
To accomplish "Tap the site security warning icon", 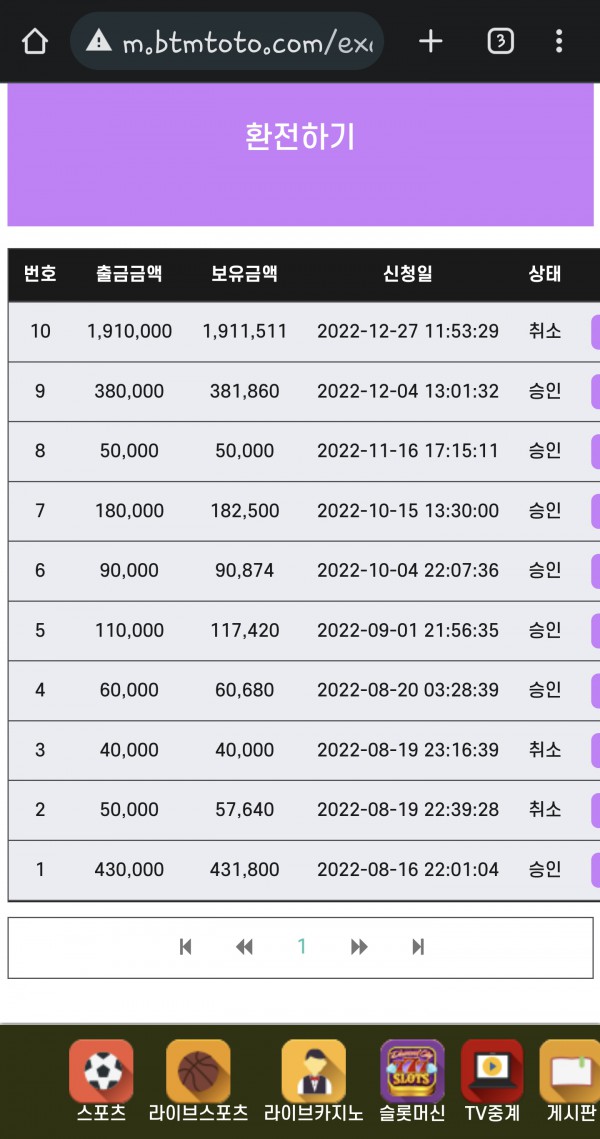I will [x=98, y=41].
